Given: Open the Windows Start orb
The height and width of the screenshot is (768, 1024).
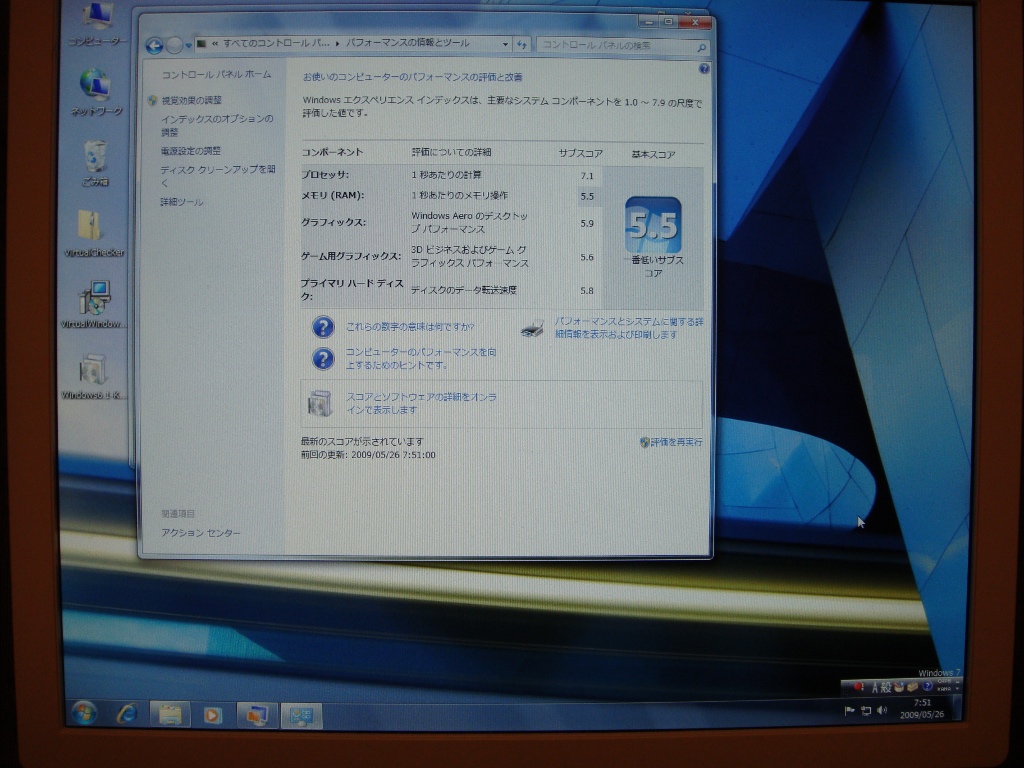Looking at the screenshot, I should [x=84, y=713].
